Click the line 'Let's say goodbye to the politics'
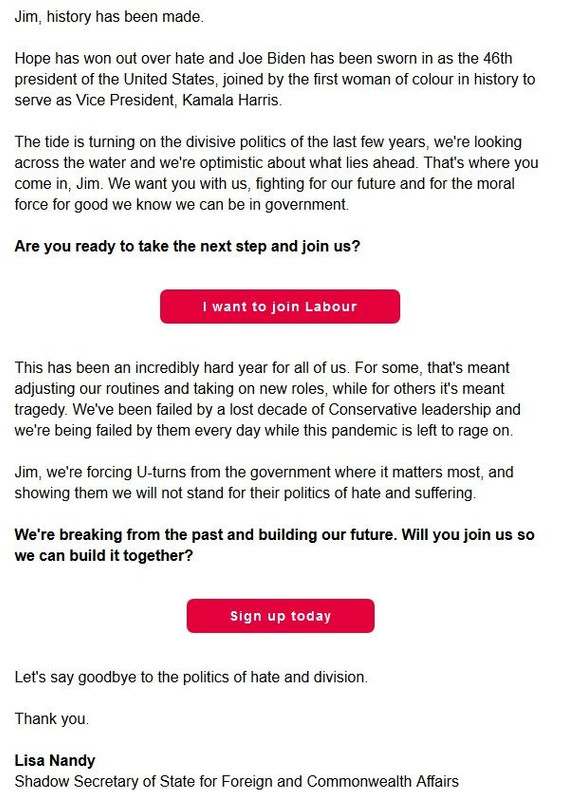This screenshot has height=800, width=567. (x=191, y=678)
